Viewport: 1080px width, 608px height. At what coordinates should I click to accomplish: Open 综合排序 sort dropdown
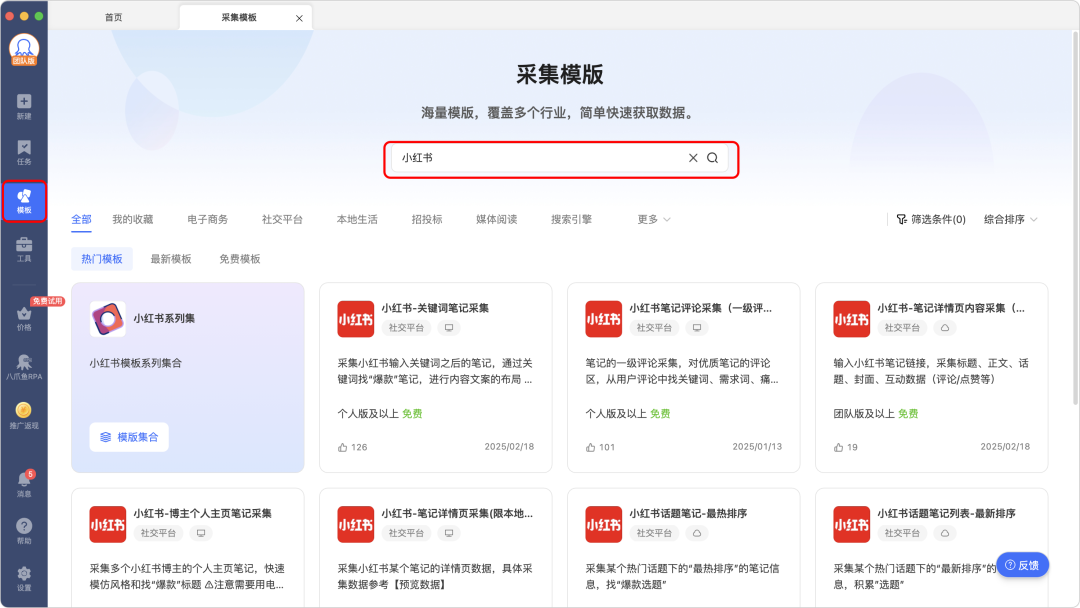(1010, 220)
